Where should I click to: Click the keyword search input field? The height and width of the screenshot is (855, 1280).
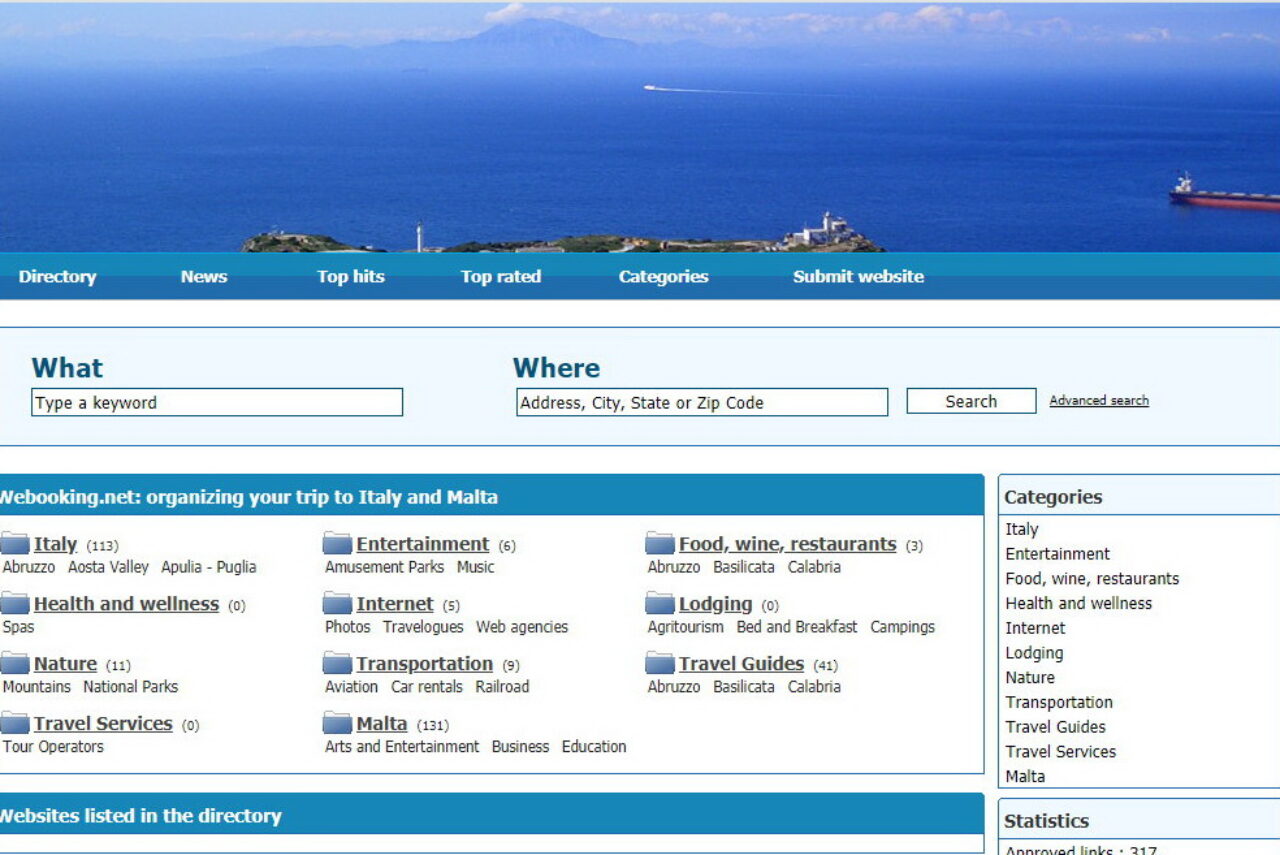(x=216, y=402)
